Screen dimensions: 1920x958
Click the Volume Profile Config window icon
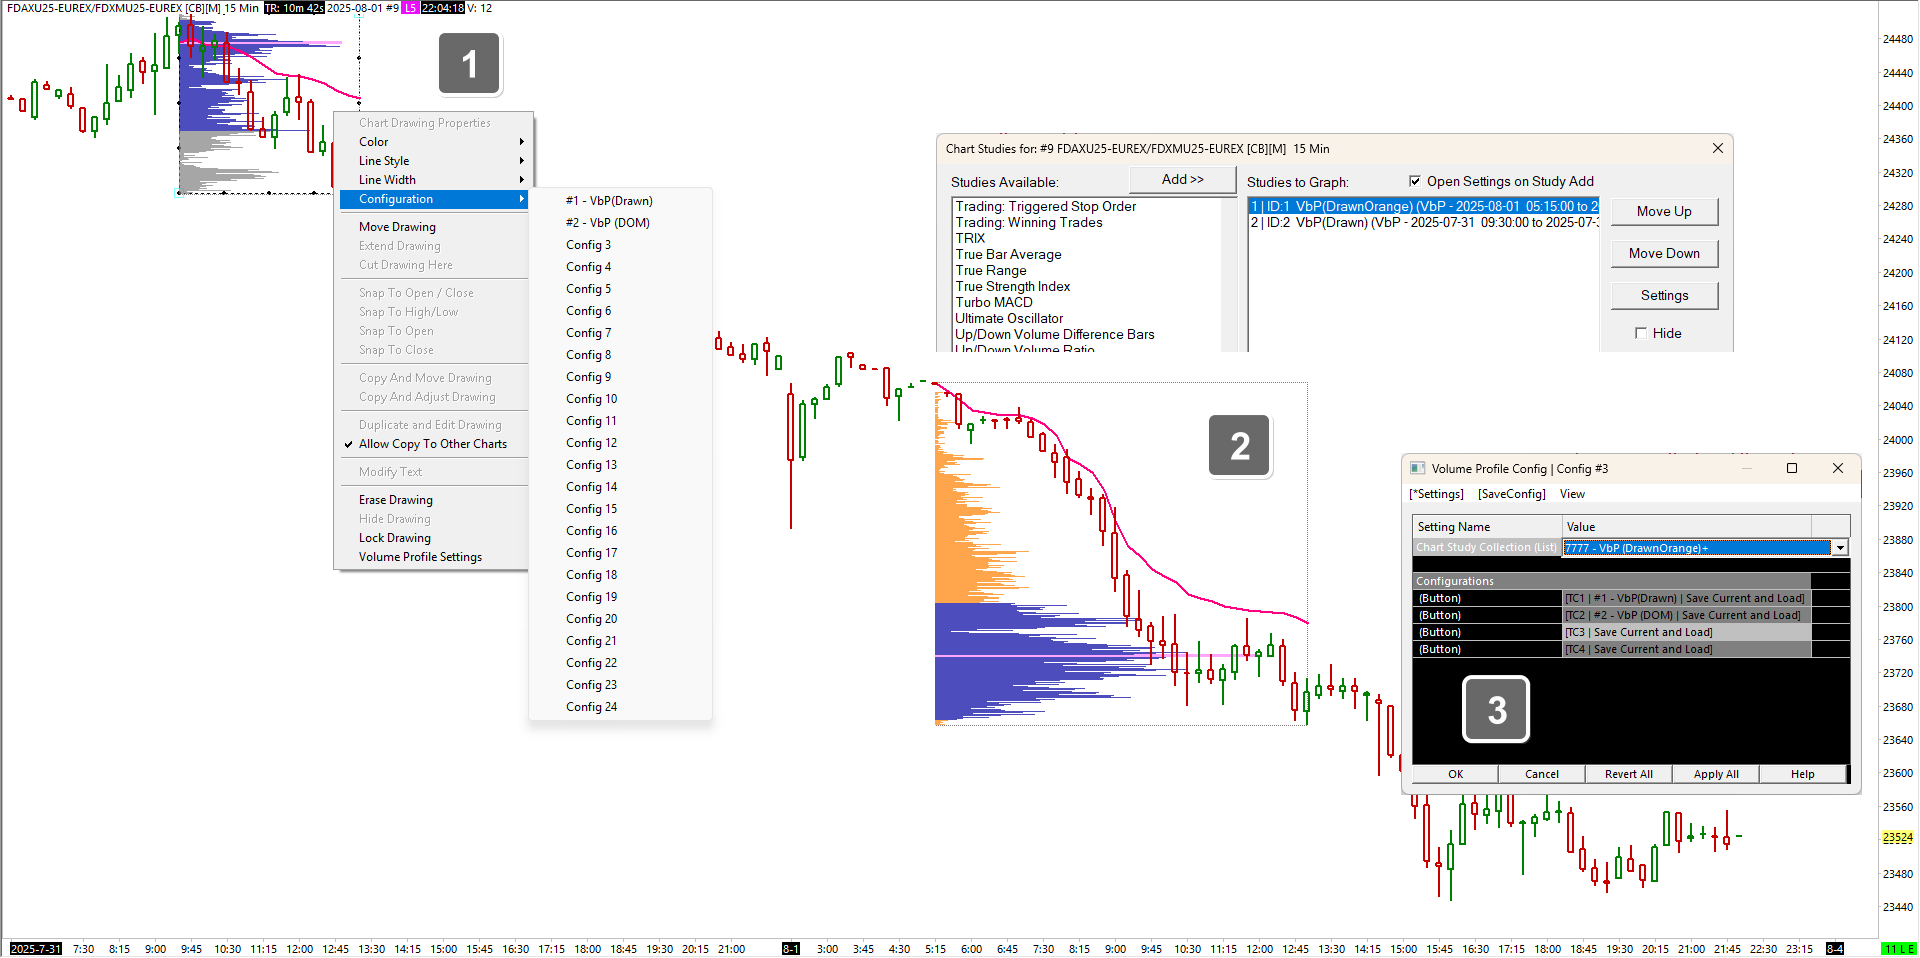1417,468
